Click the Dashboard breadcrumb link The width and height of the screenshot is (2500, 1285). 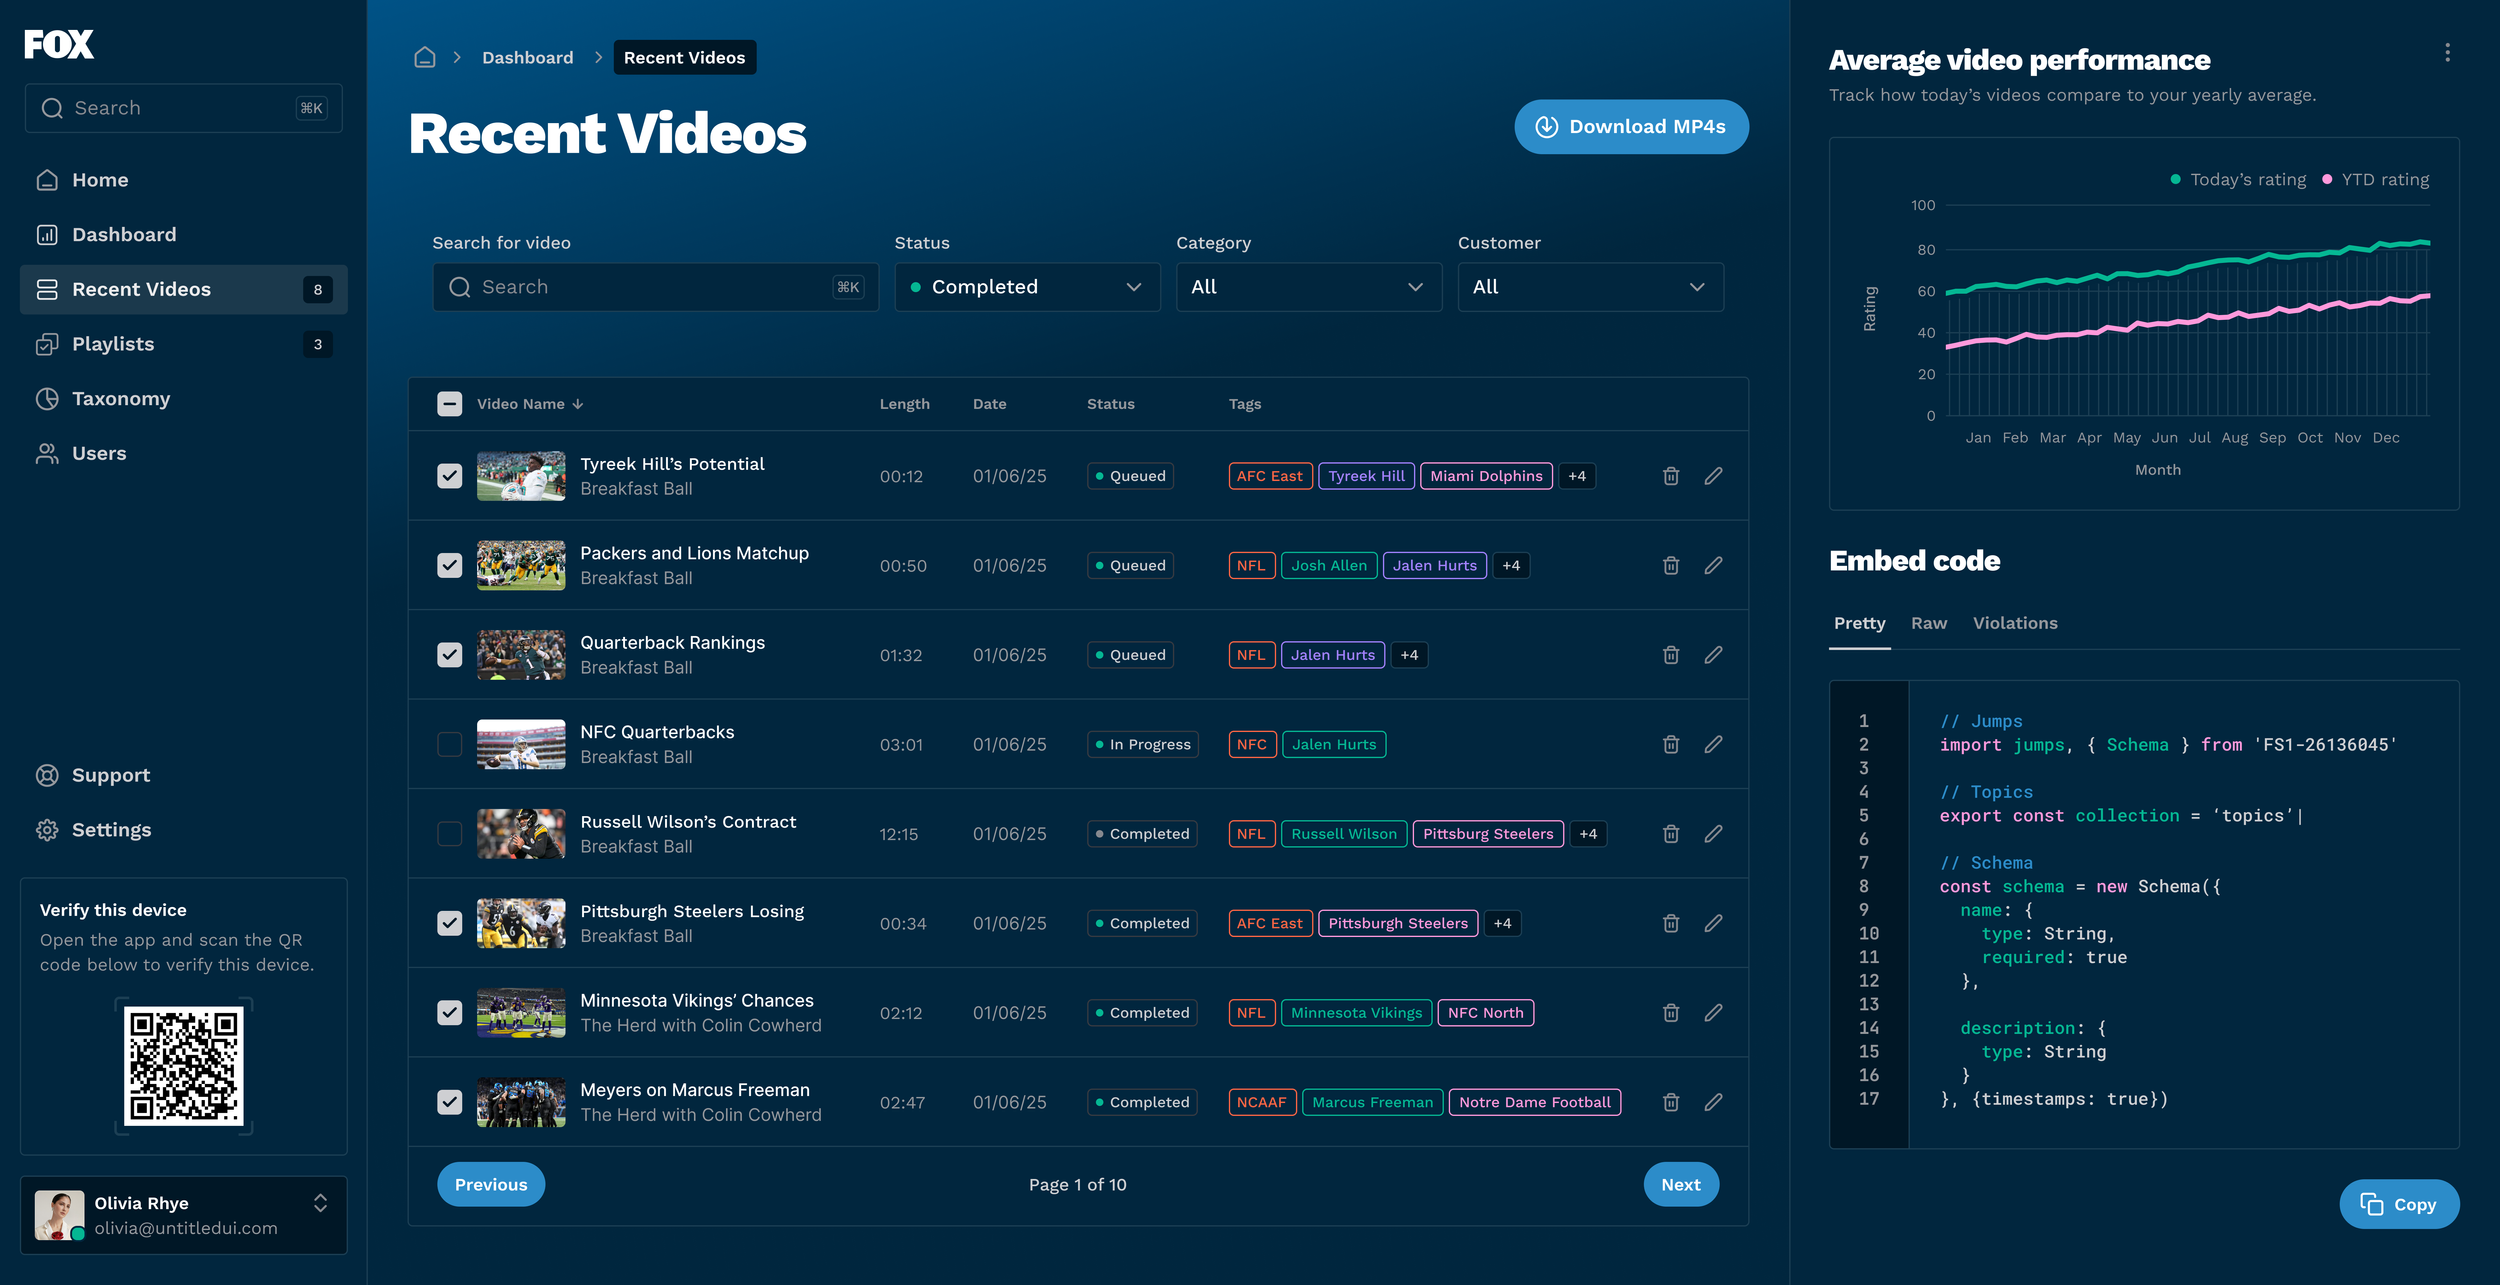click(x=528, y=58)
